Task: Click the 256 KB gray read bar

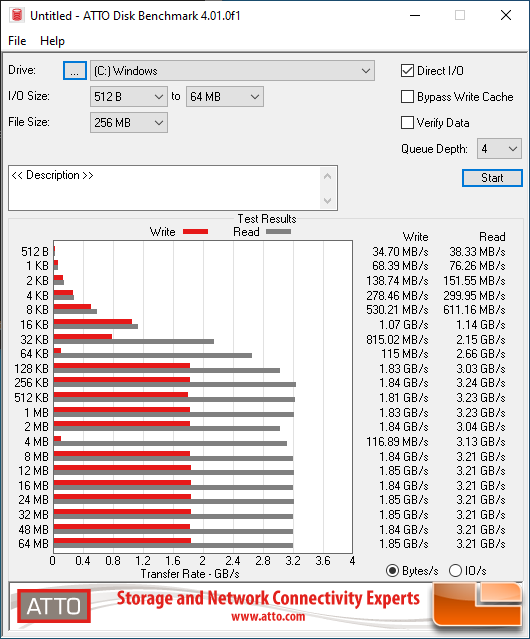Action: 175,384
